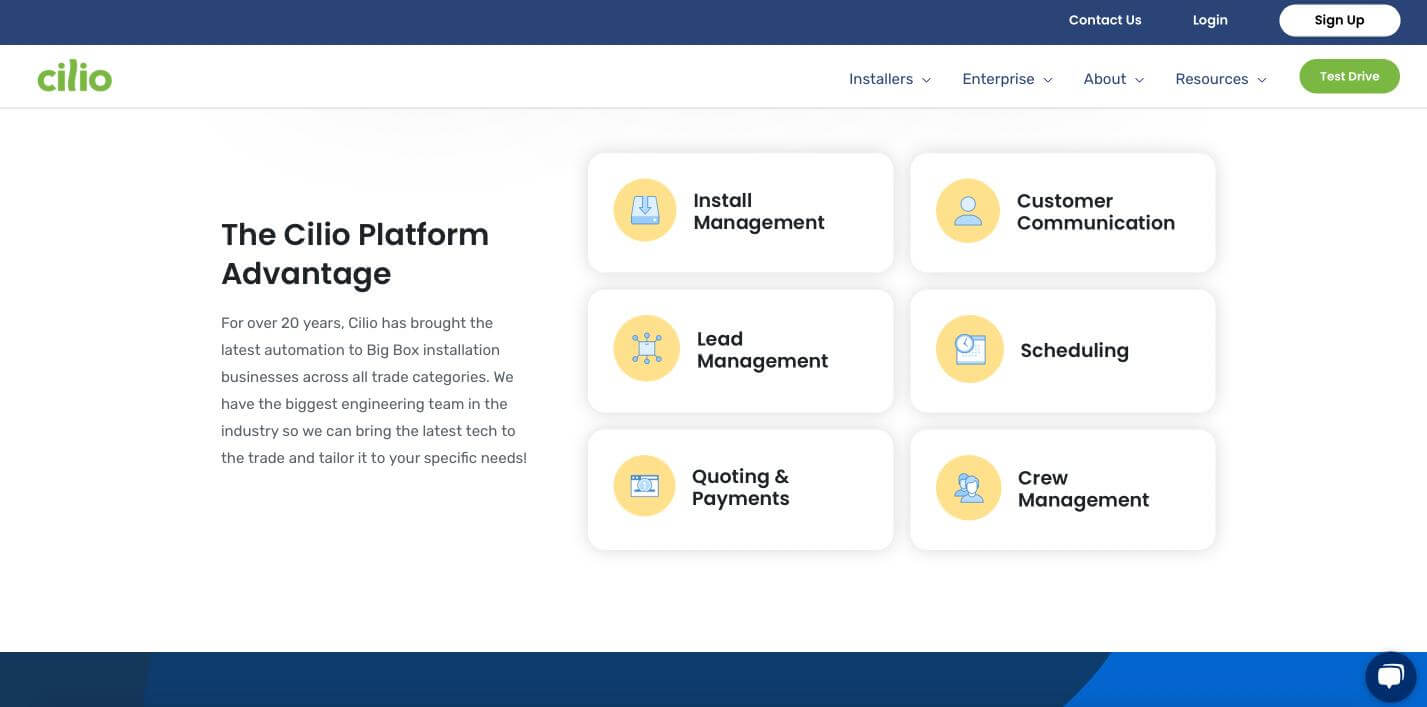Expand the Enterprise menu chevron
Viewport: 1427px width, 707px height.
pos(1048,80)
